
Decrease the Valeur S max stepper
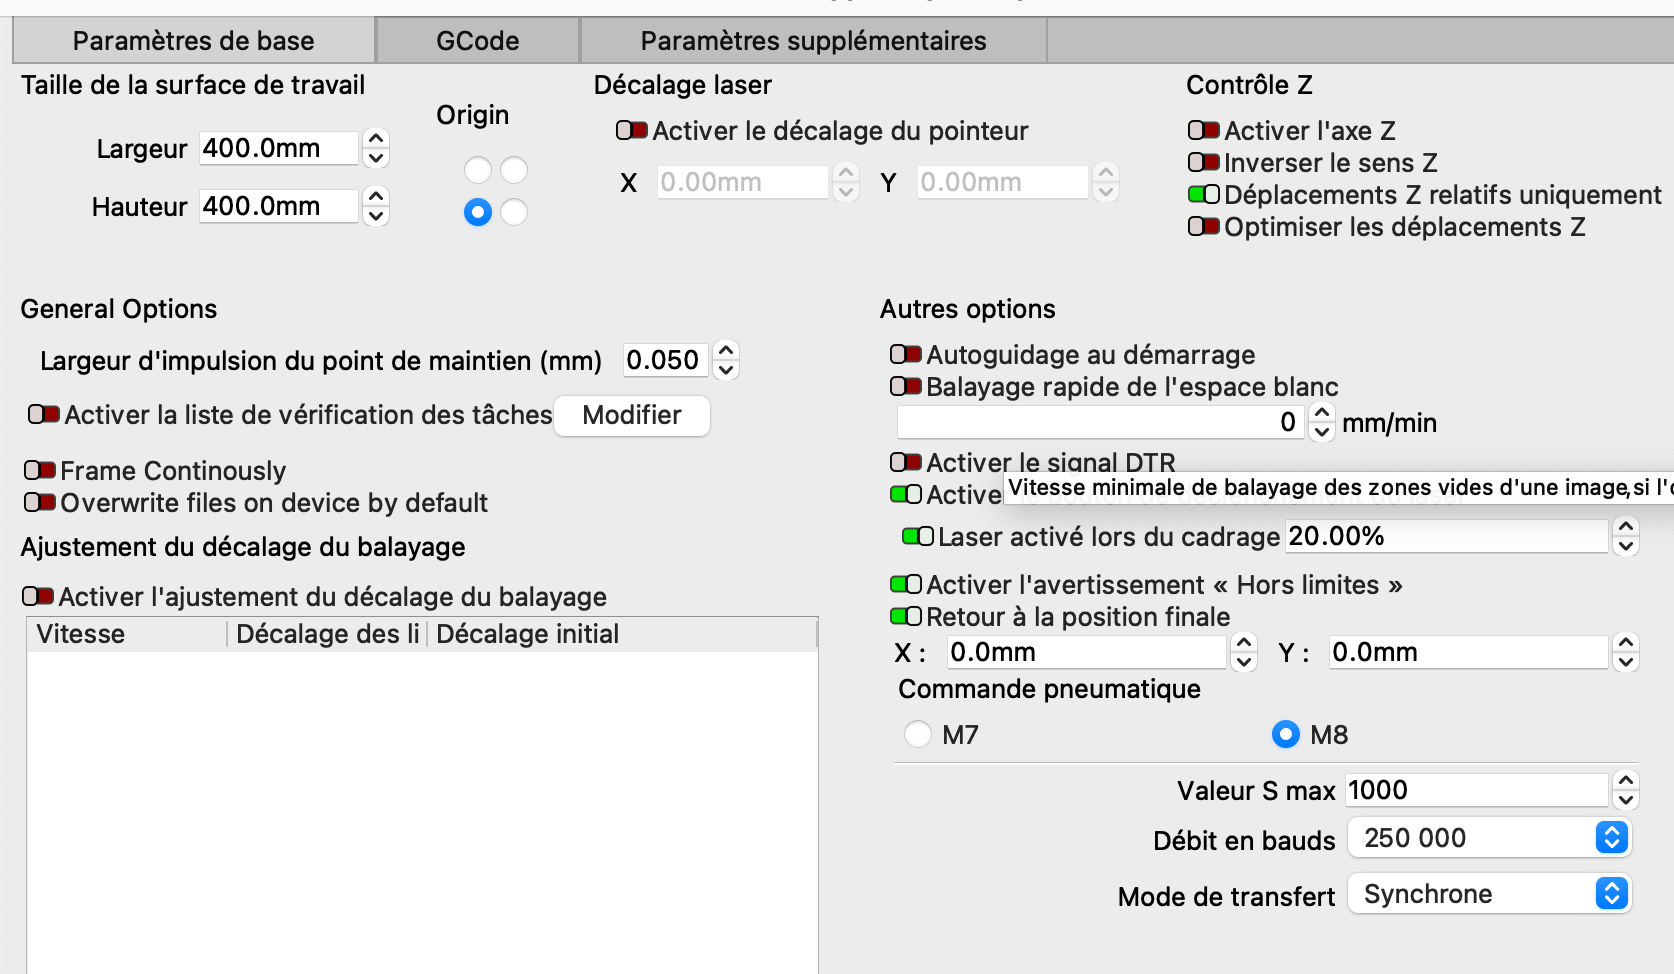click(x=1626, y=800)
